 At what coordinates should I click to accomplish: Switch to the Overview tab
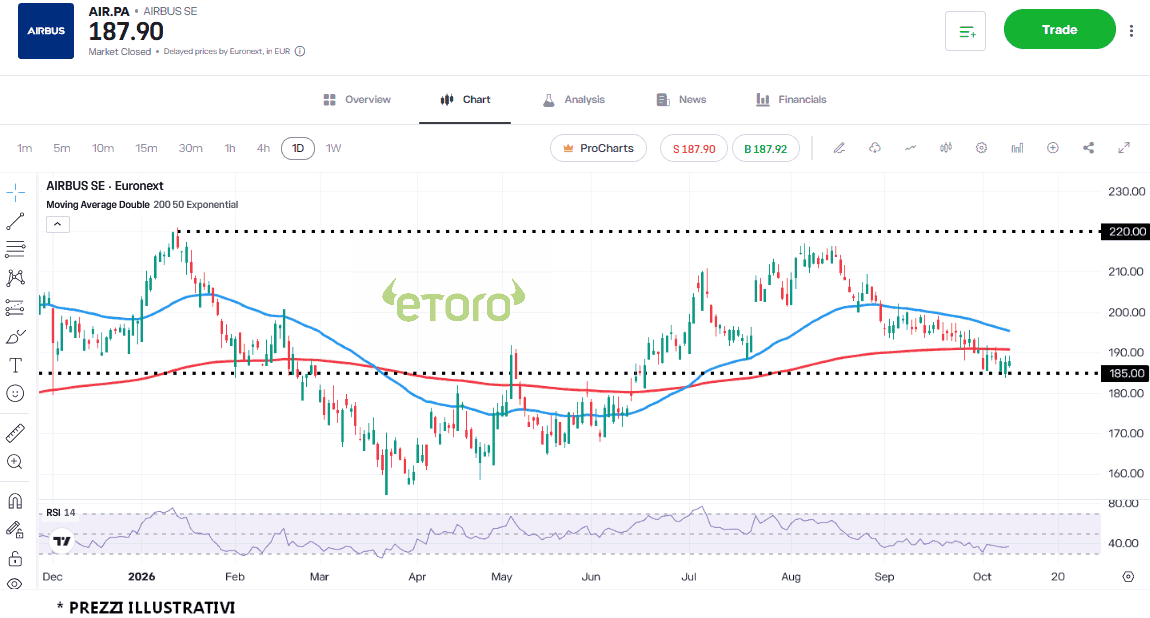click(357, 100)
